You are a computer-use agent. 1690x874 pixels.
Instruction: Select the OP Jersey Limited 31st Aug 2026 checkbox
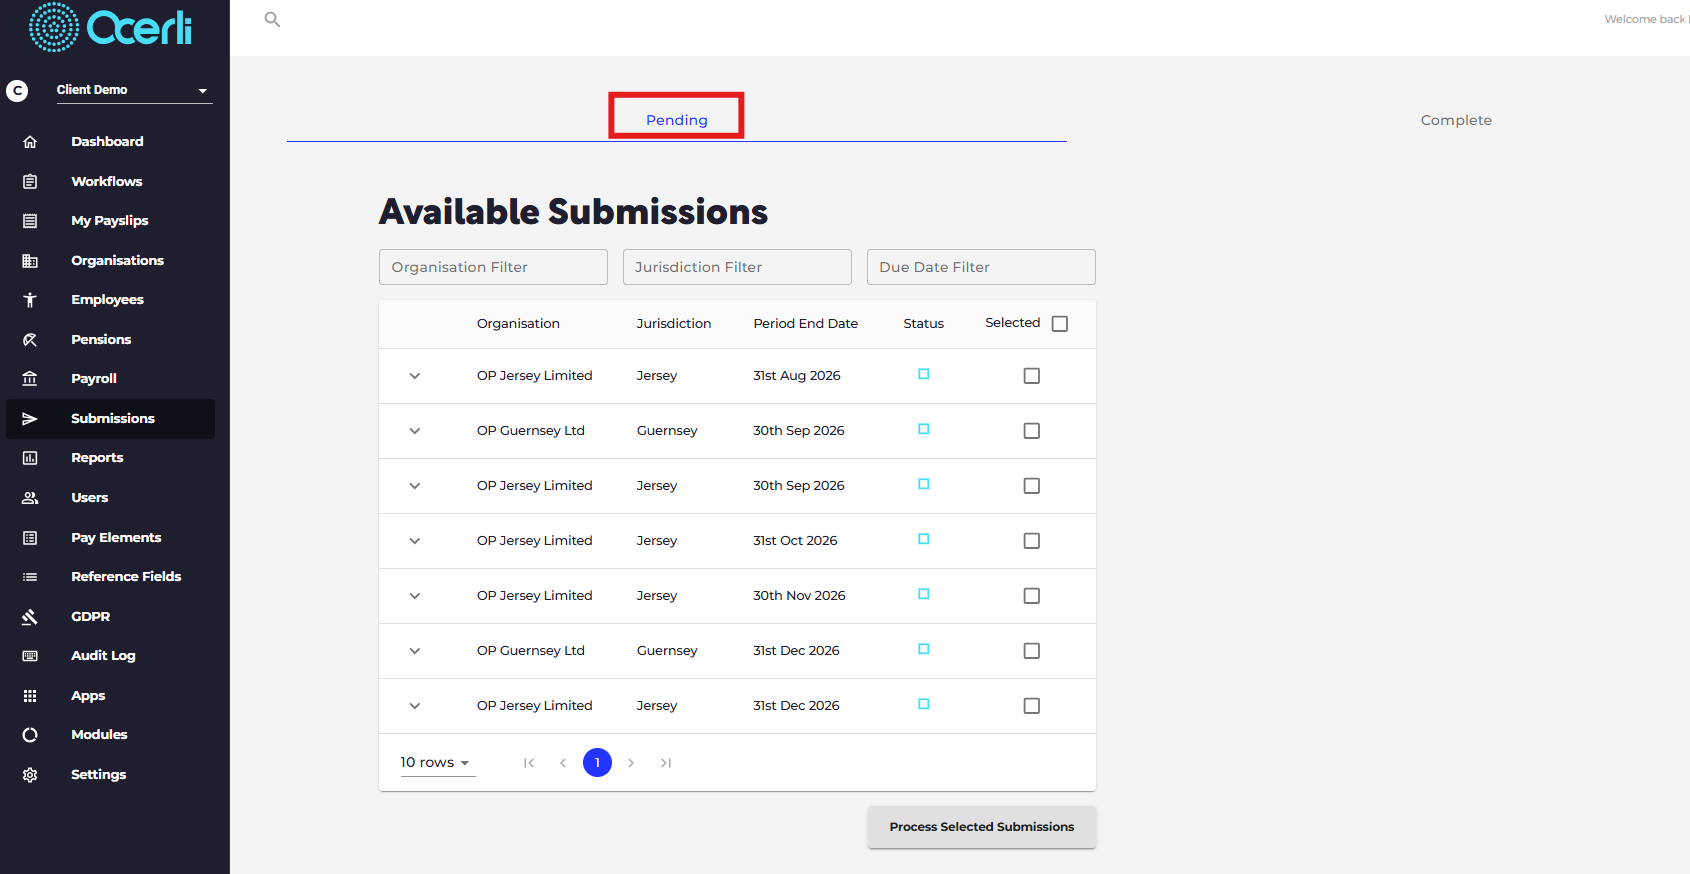coord(1032,376)
